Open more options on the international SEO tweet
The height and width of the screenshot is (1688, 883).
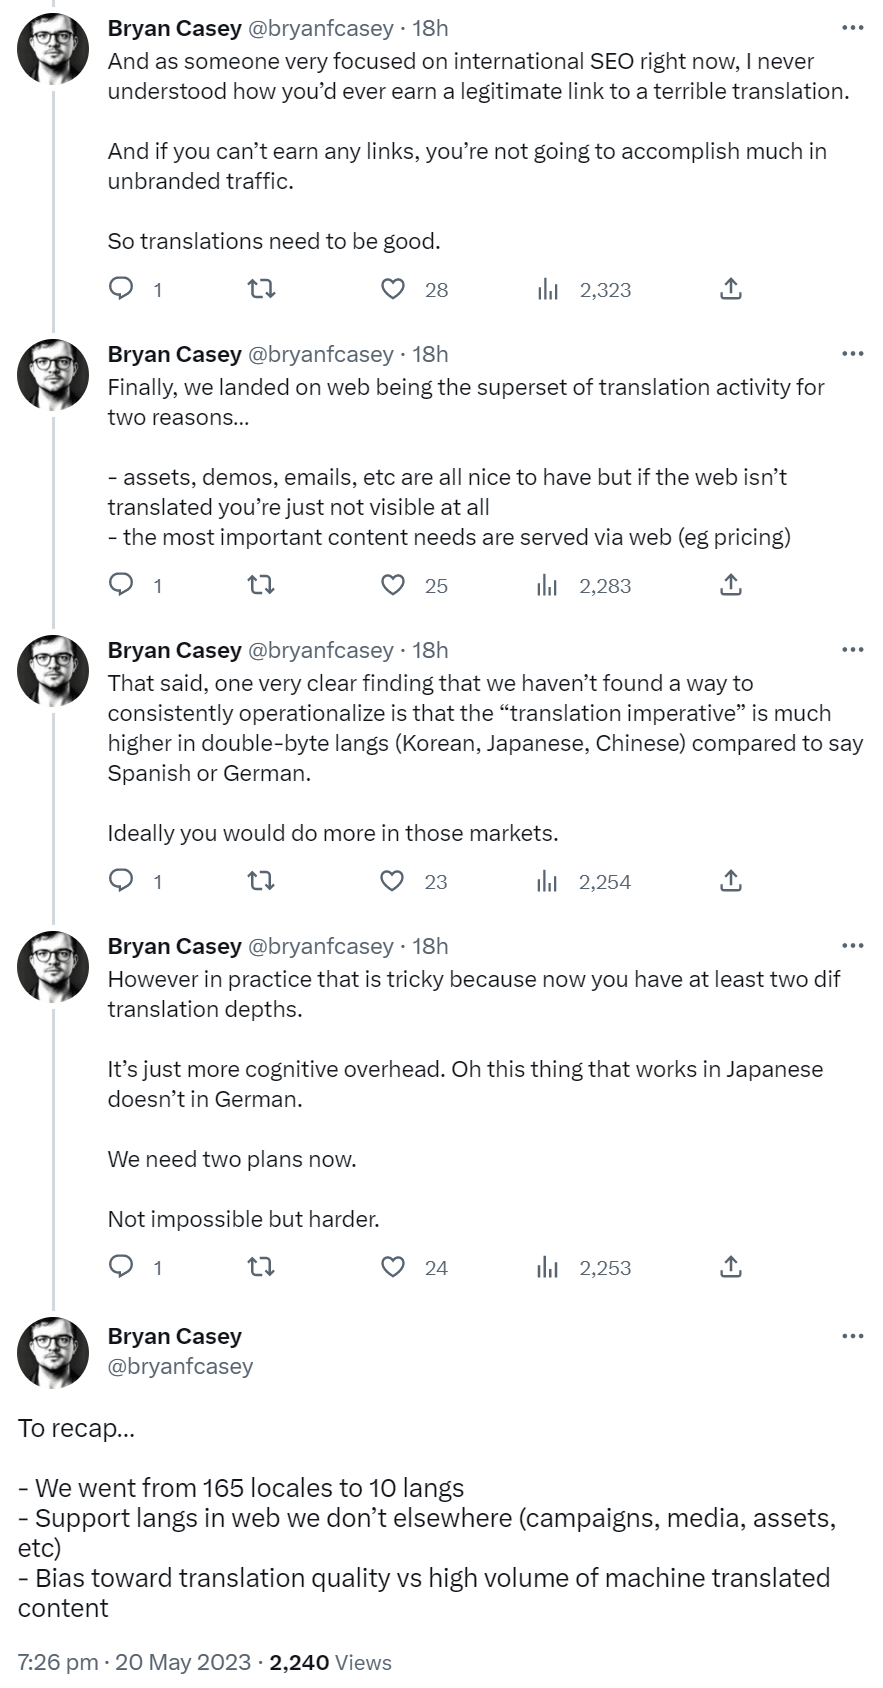pos(852,28)
